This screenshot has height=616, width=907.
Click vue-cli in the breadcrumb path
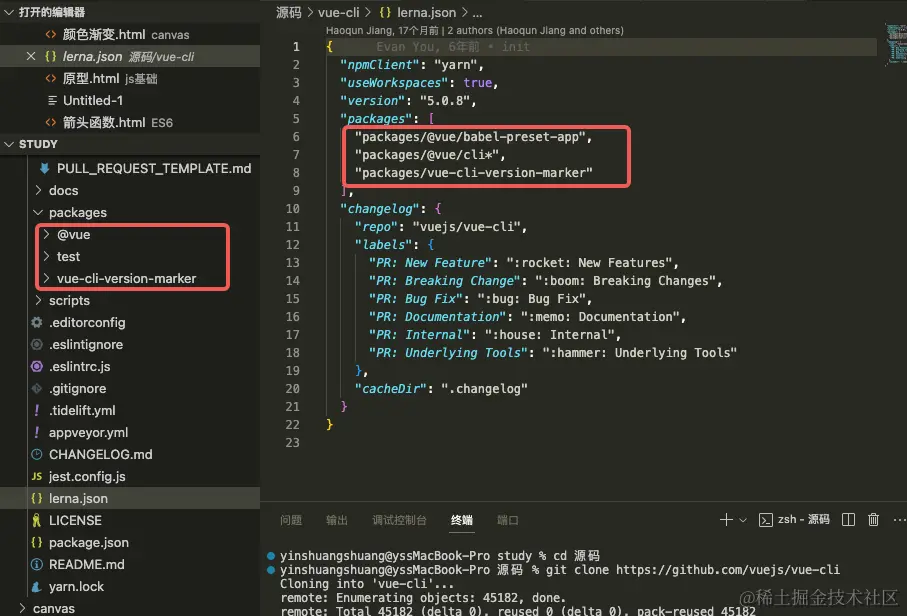[x=338, y=12]
